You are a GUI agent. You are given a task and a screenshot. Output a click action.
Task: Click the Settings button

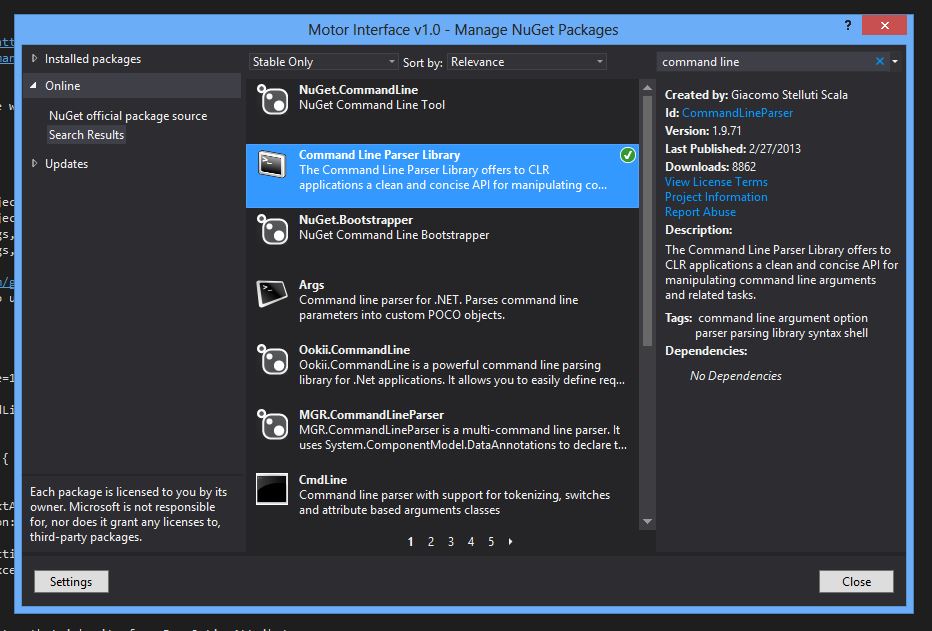point(70,581)
